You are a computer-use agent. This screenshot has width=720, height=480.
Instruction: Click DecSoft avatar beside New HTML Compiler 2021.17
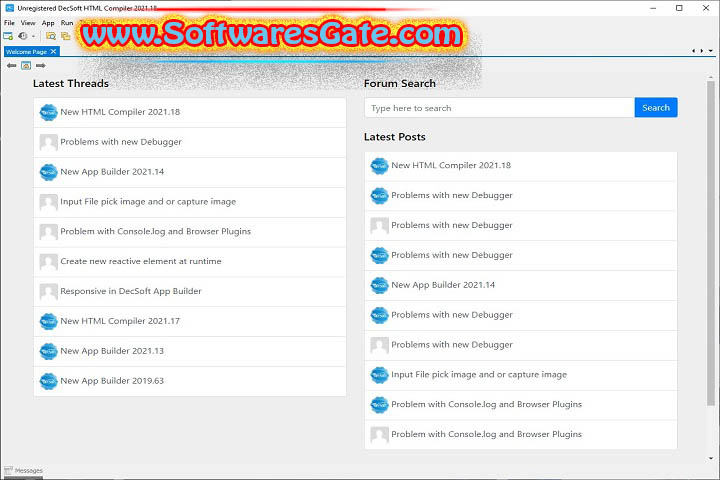pos(48,321)
